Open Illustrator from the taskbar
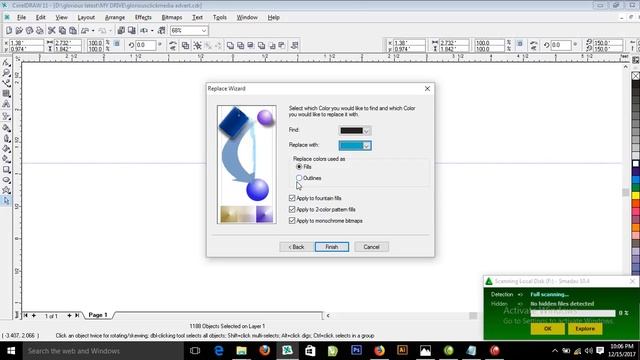 402,350
